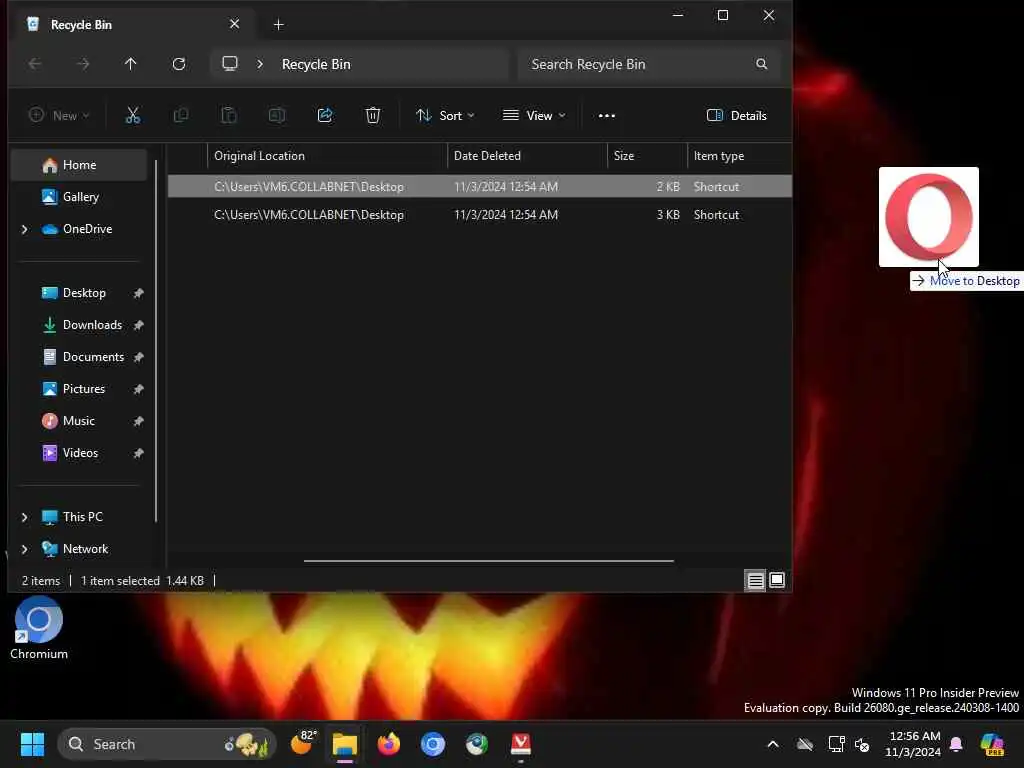Unpin Downloads using its pin icon
Image resolution: width=1024 pixels, height=768 pixels.
coord(138,325)
